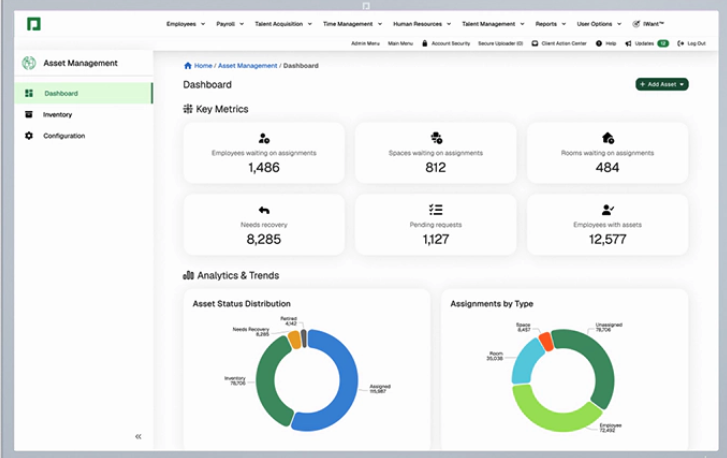Image resolution: width=727 pixels, height=458 pixels.
Task: Click the Analytics & Trends chart icon
Action: tap(188, 275)
